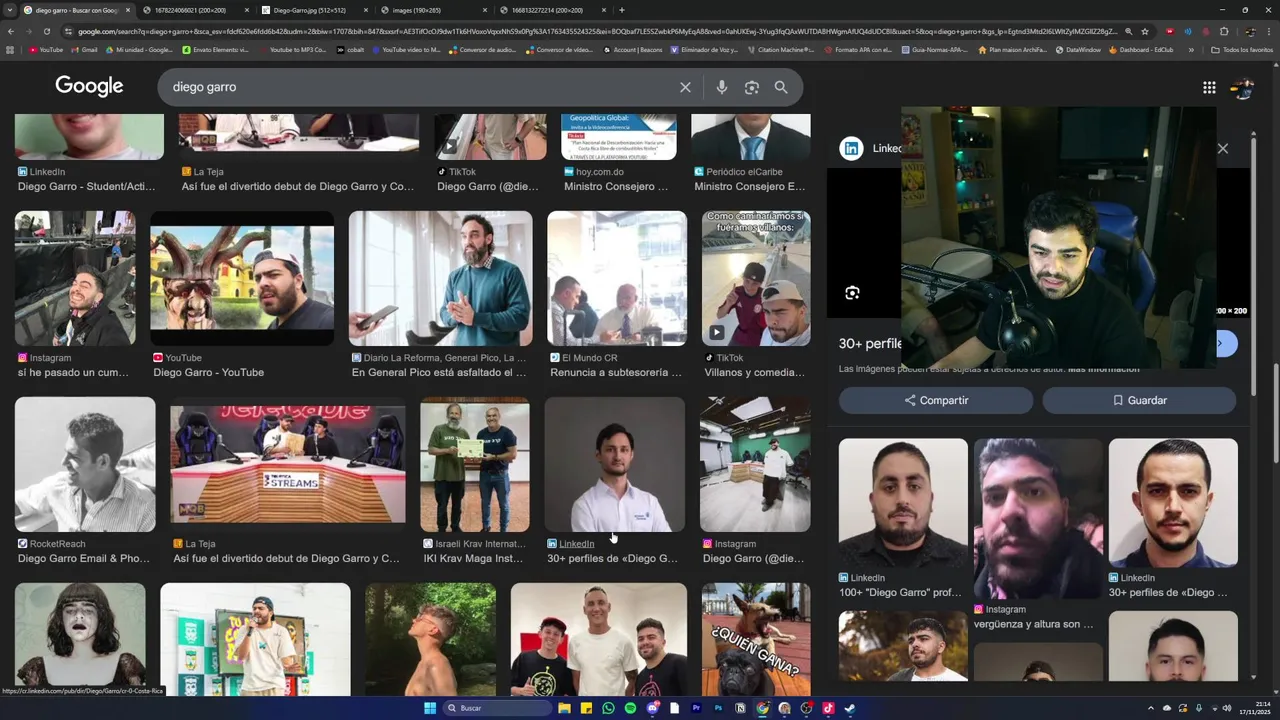Viewport: 1280px width, 720px height.
Task: Open Premiere Pro from the taskbar
Action: (696, 708)
